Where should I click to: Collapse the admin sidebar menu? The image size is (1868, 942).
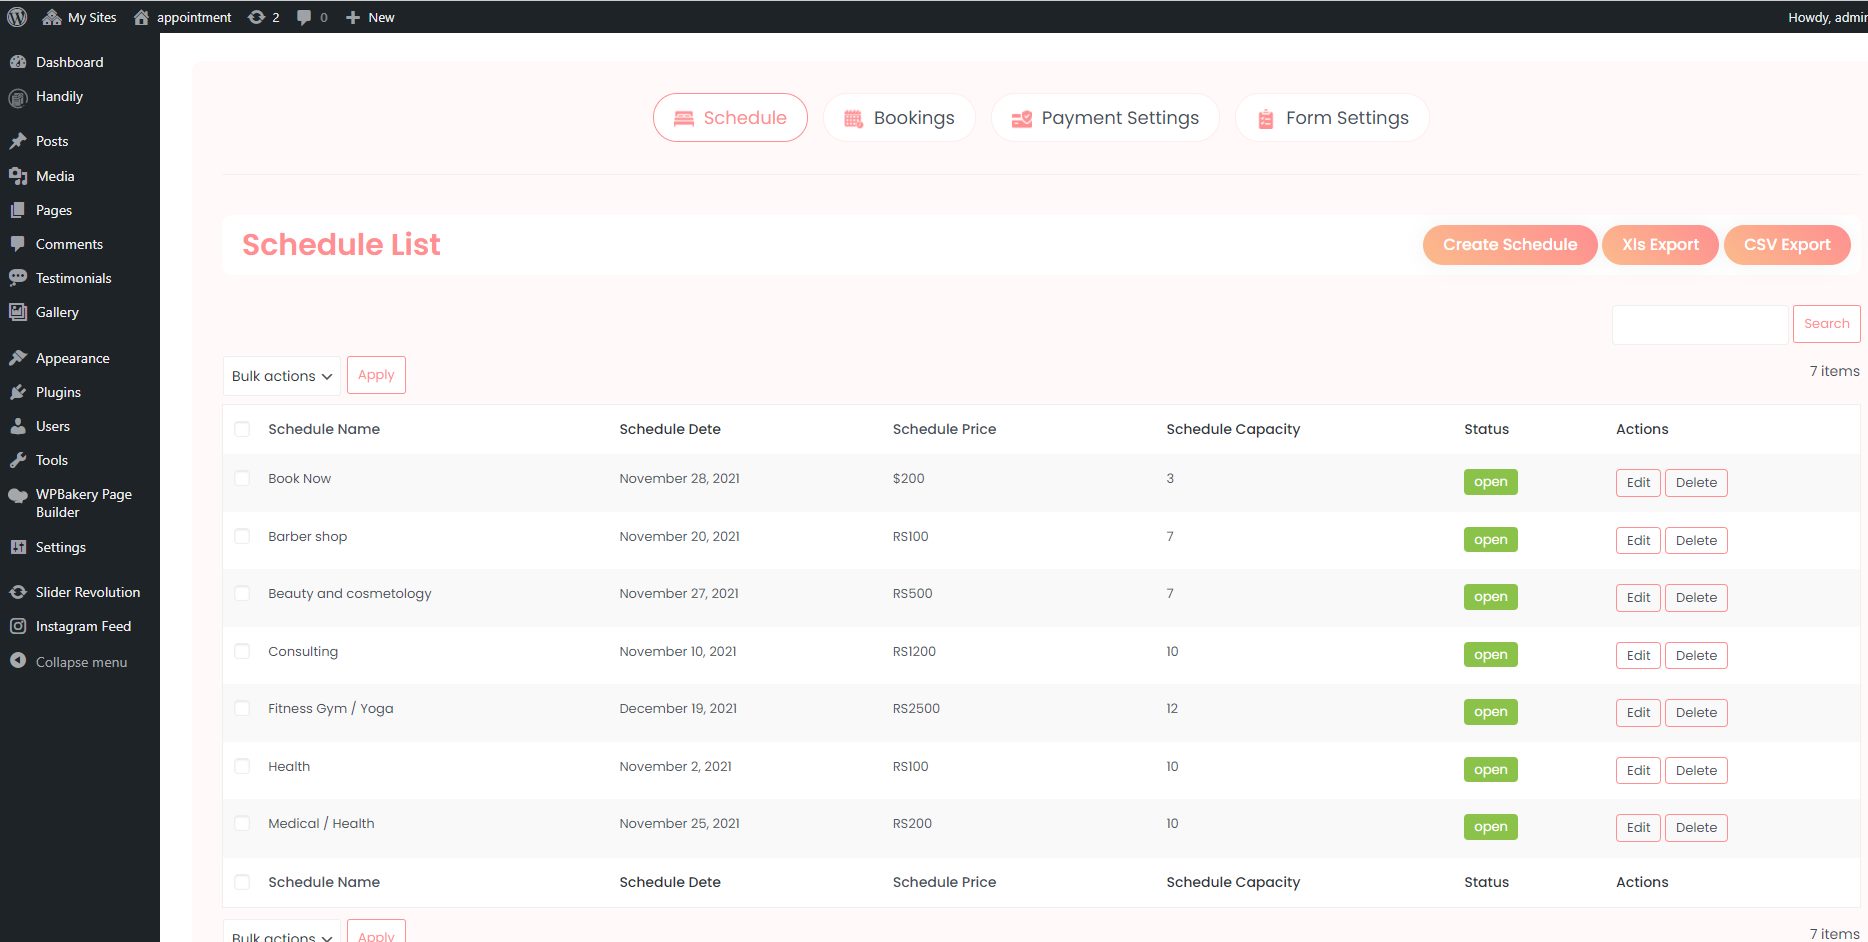pyautogui.click(x=80, y=662)
